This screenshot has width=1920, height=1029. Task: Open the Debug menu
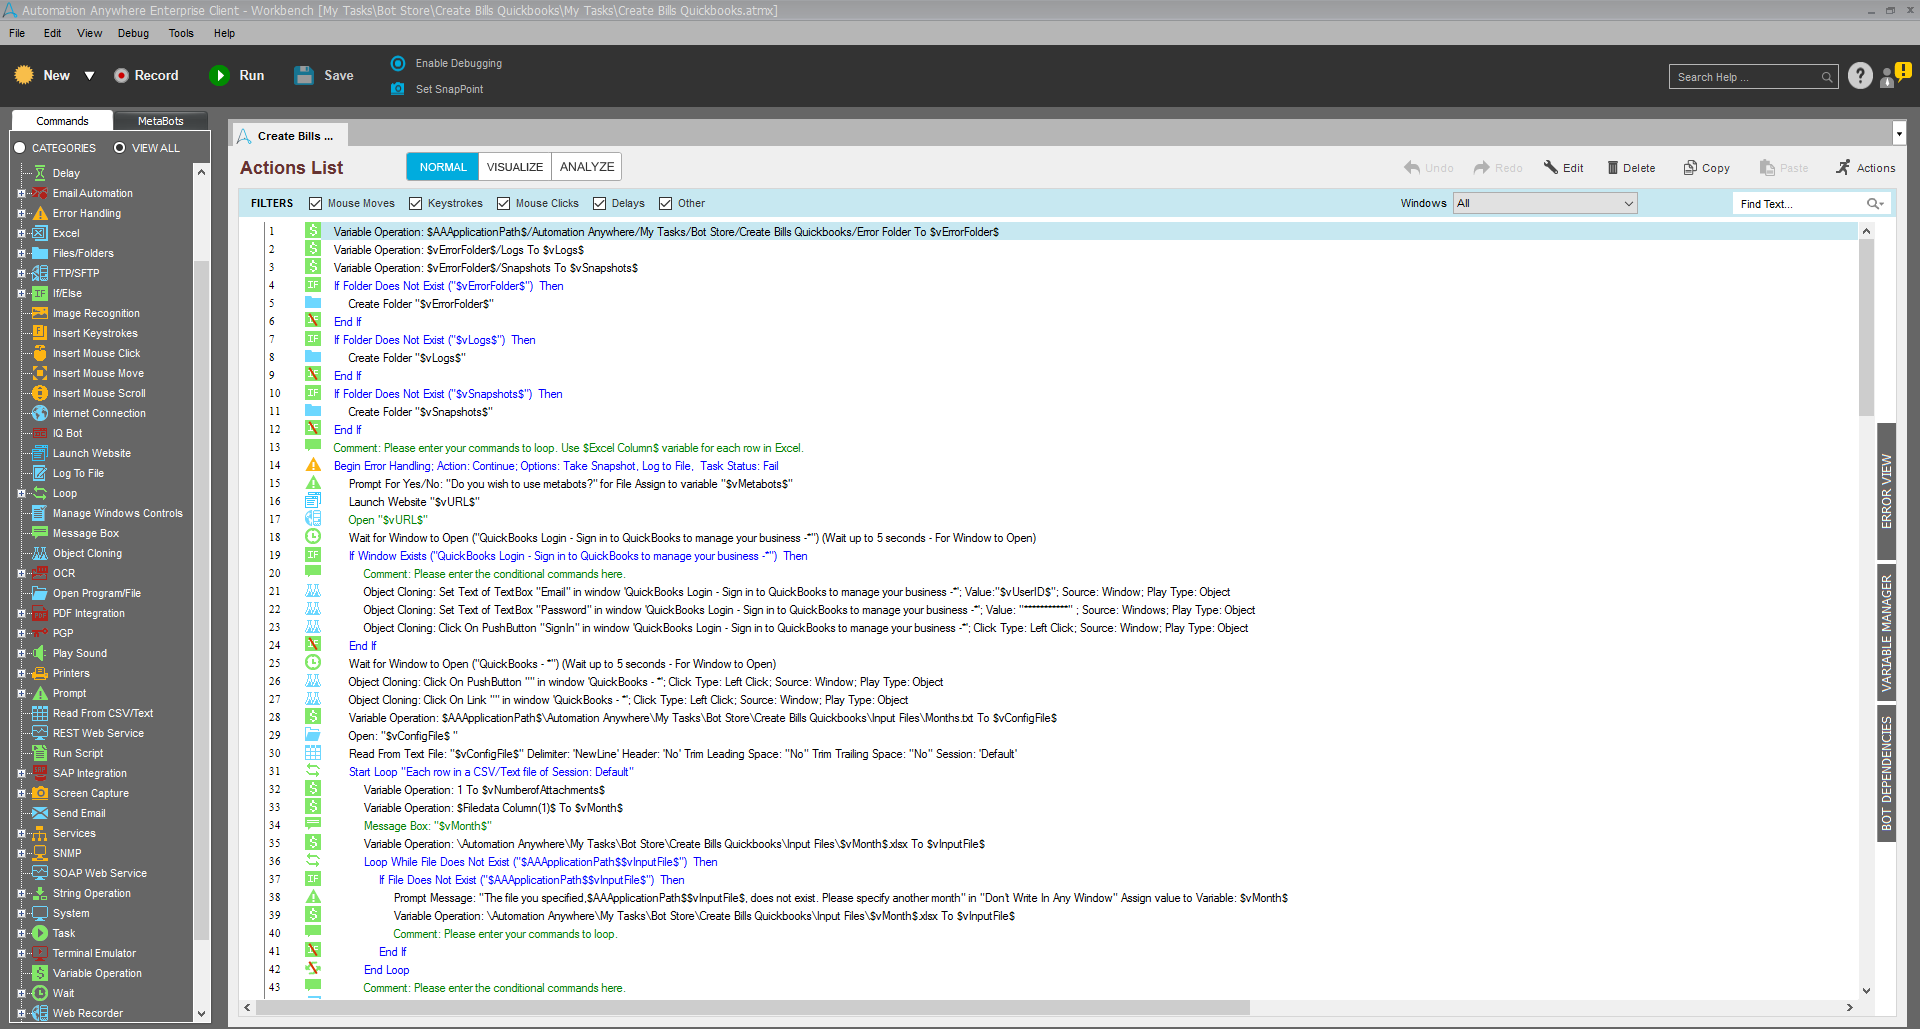[x=133, y=33]
